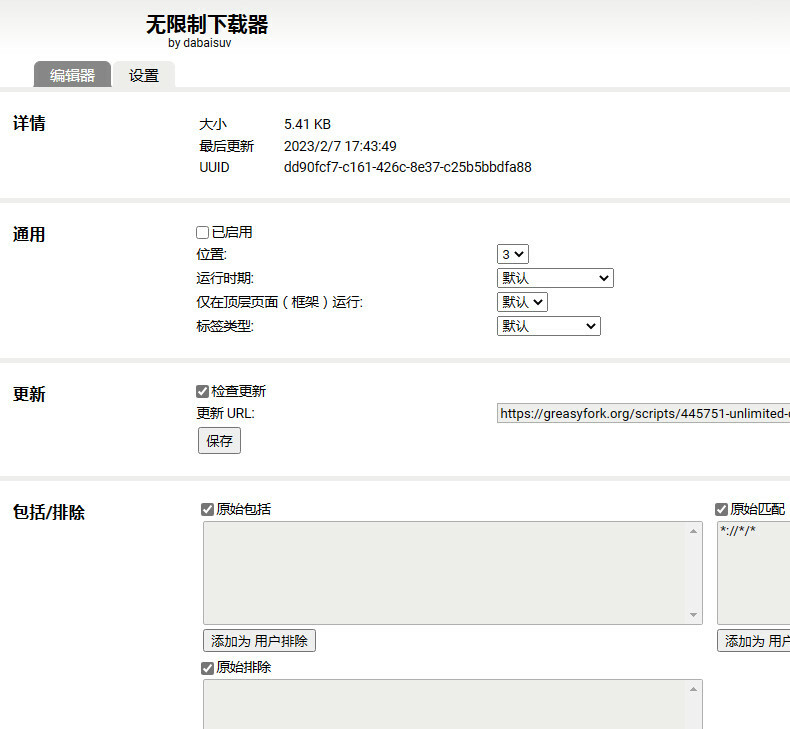This screenshot has height=729, width=790.
Task: Click the 更新 URL input field
Action: click(642, 414)
